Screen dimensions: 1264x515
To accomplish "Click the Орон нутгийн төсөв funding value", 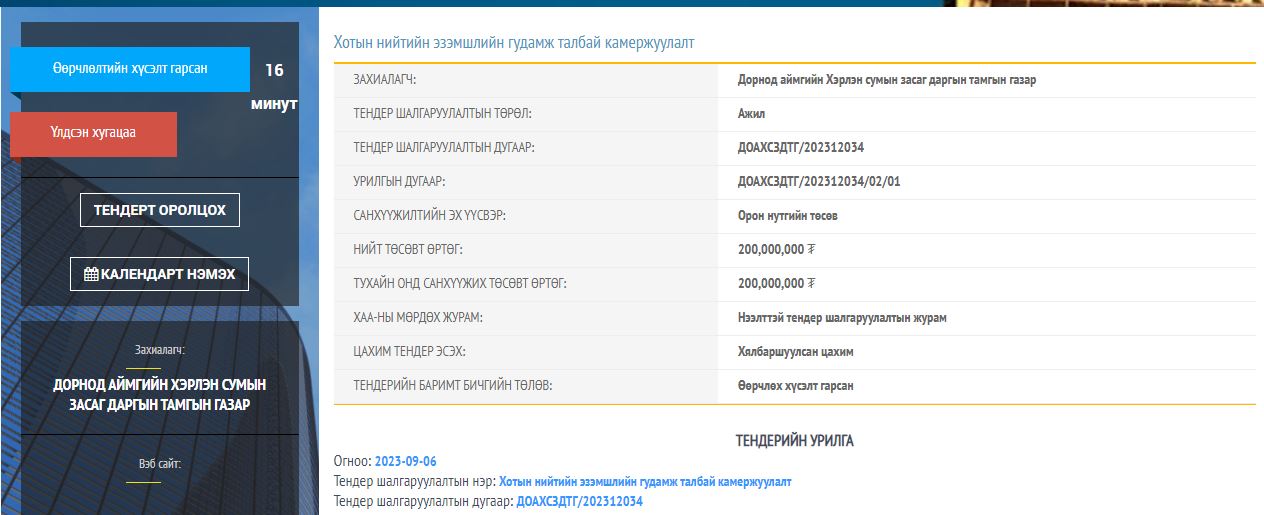I will tap(787, 216).
